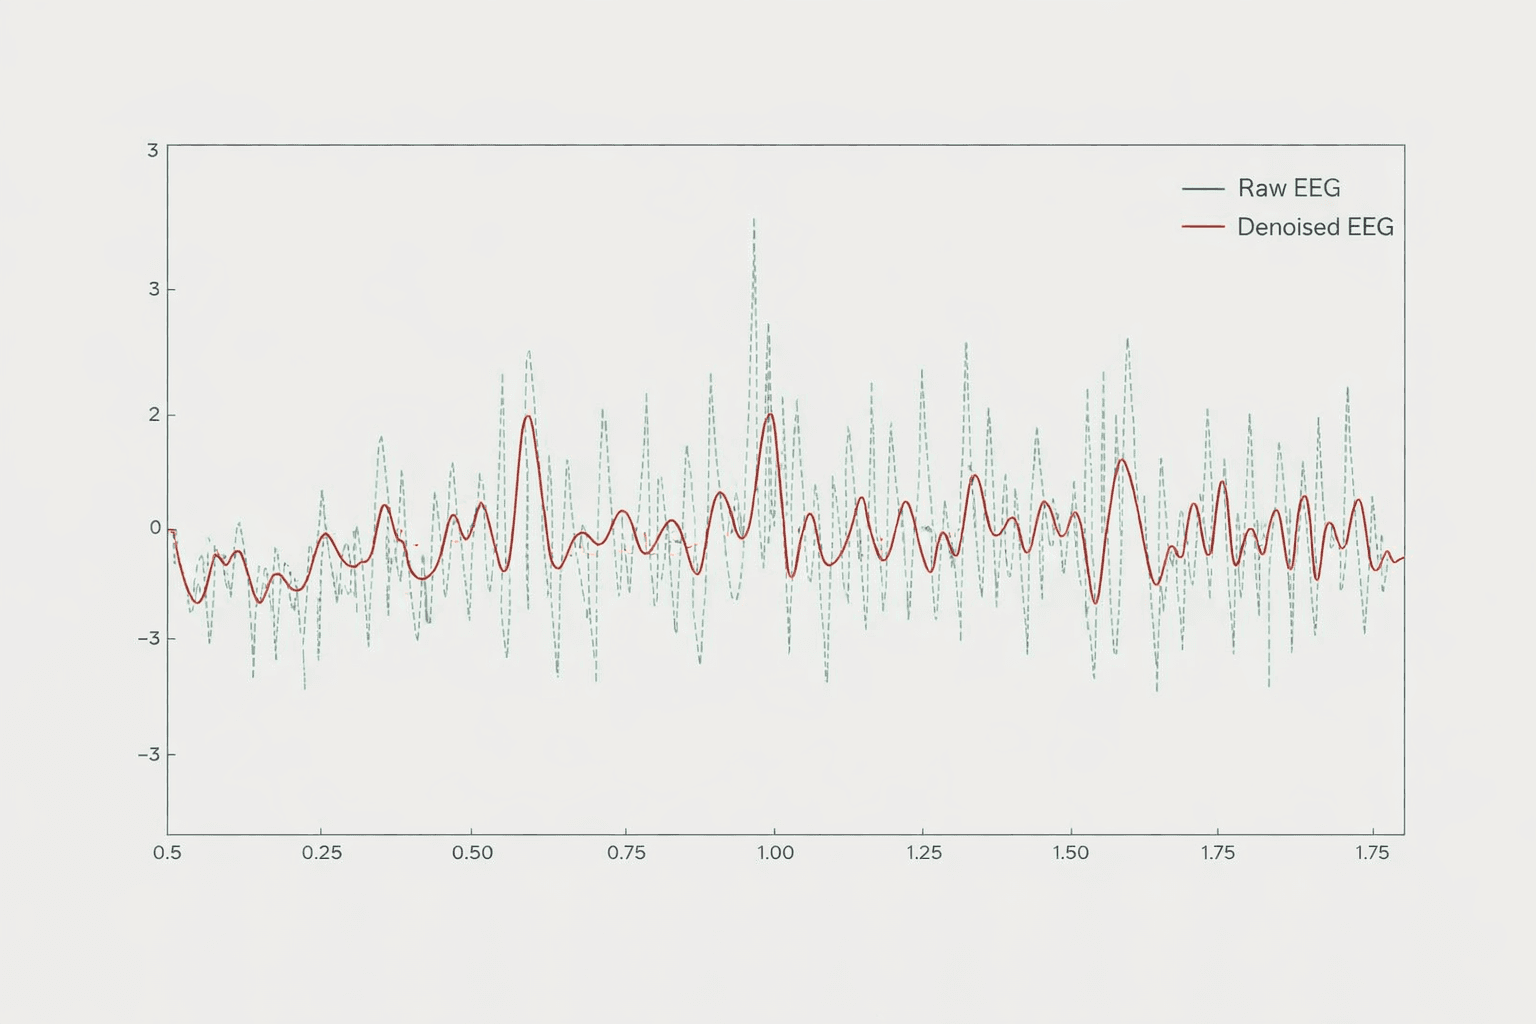Click the 1.50 x-axis tick label
1536x1024 pixels.
[1070, 853]
